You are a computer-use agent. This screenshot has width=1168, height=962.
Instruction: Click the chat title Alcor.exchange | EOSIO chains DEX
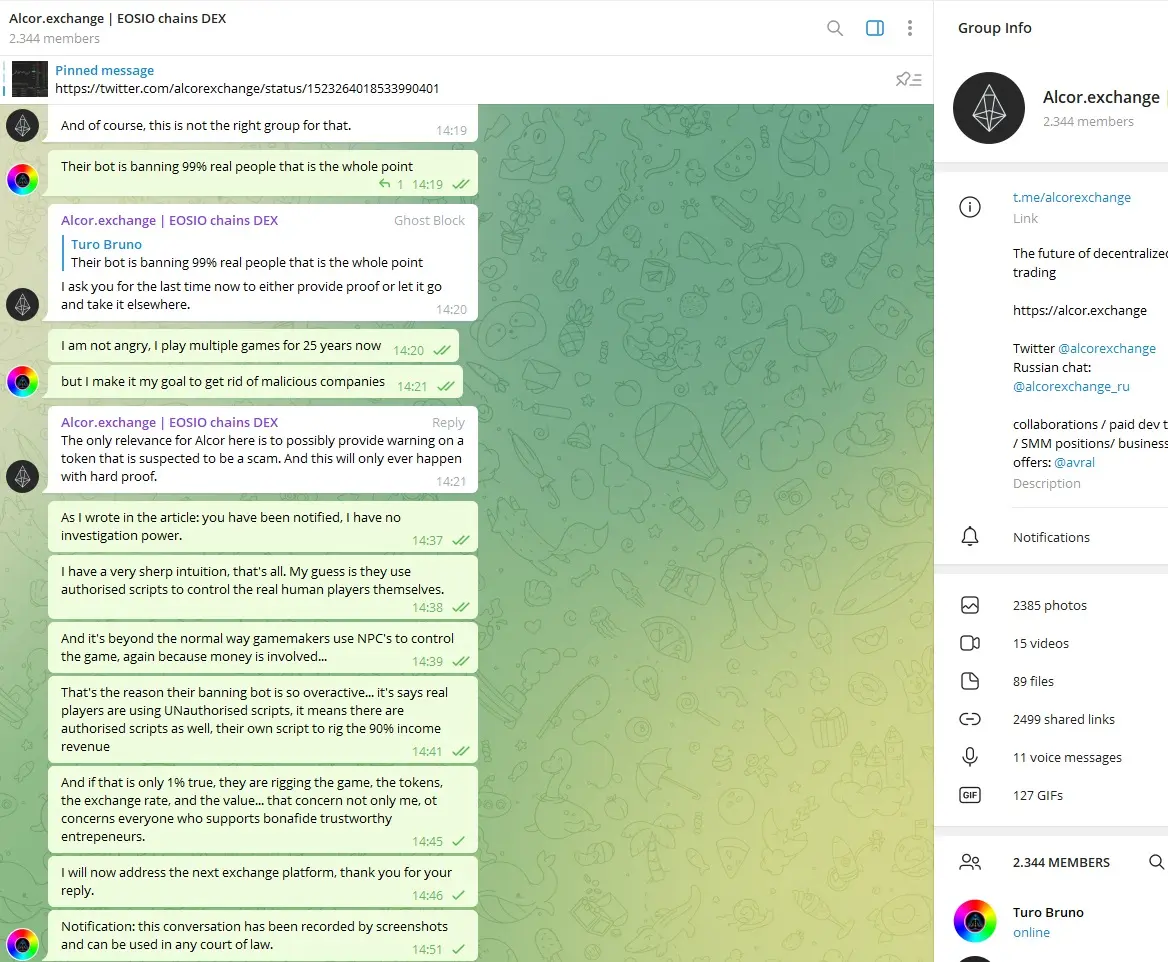(x=118, y=19)
